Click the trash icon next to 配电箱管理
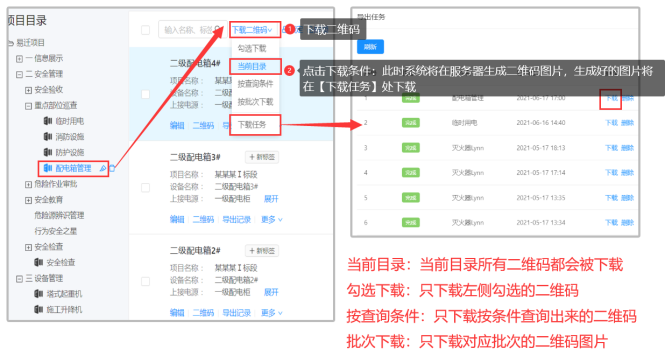 112,169
